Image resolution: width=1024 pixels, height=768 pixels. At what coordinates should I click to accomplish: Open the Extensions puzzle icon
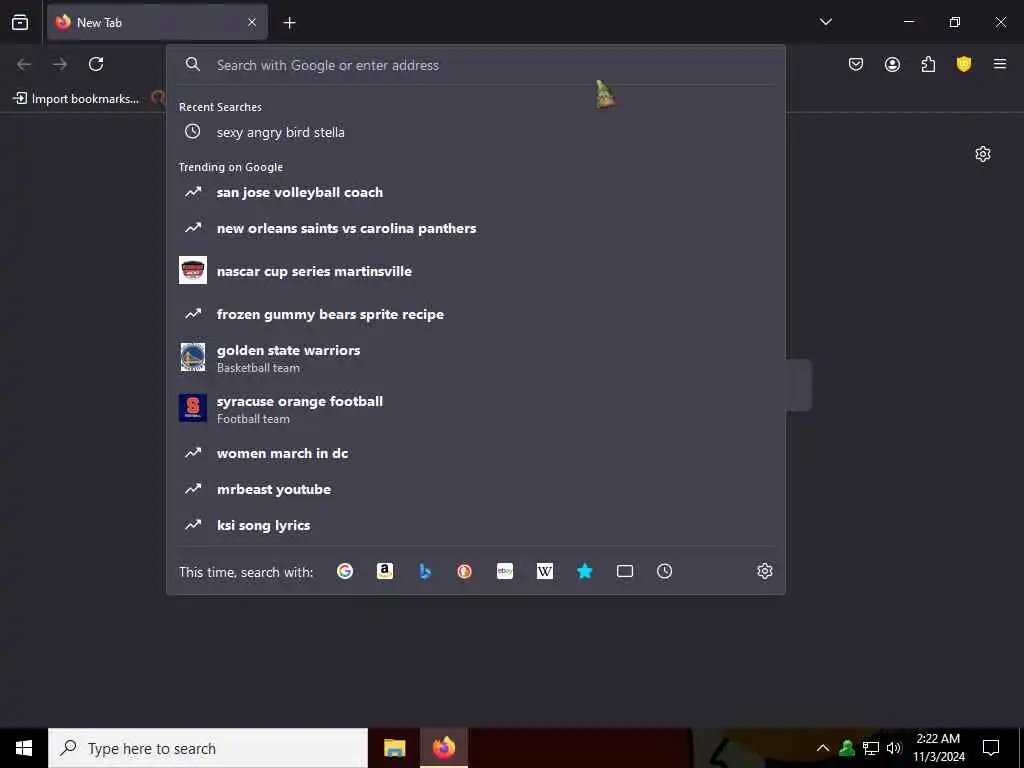click(928, 64)
